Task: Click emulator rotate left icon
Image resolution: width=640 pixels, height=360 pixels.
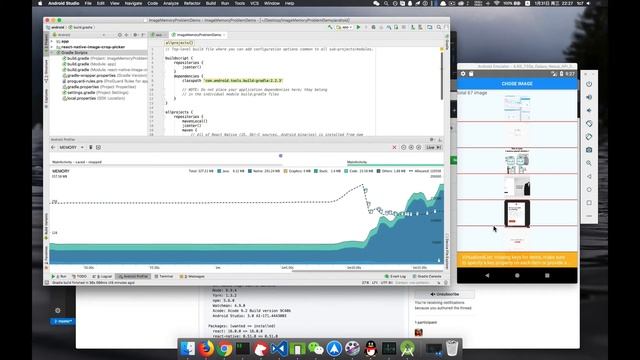Action: [x=589, y=123]
